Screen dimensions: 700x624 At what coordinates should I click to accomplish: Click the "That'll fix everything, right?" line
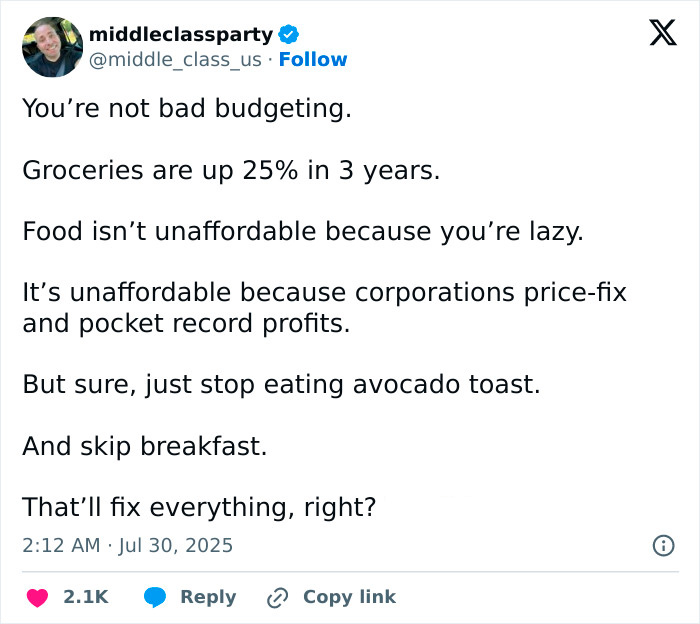point(199,508)
